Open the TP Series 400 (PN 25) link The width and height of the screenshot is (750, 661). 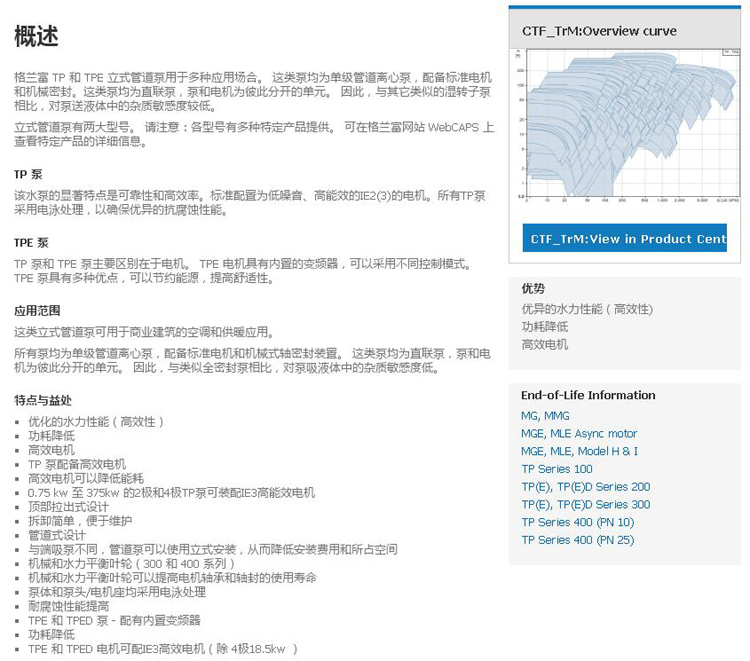(x=578, y=540)
